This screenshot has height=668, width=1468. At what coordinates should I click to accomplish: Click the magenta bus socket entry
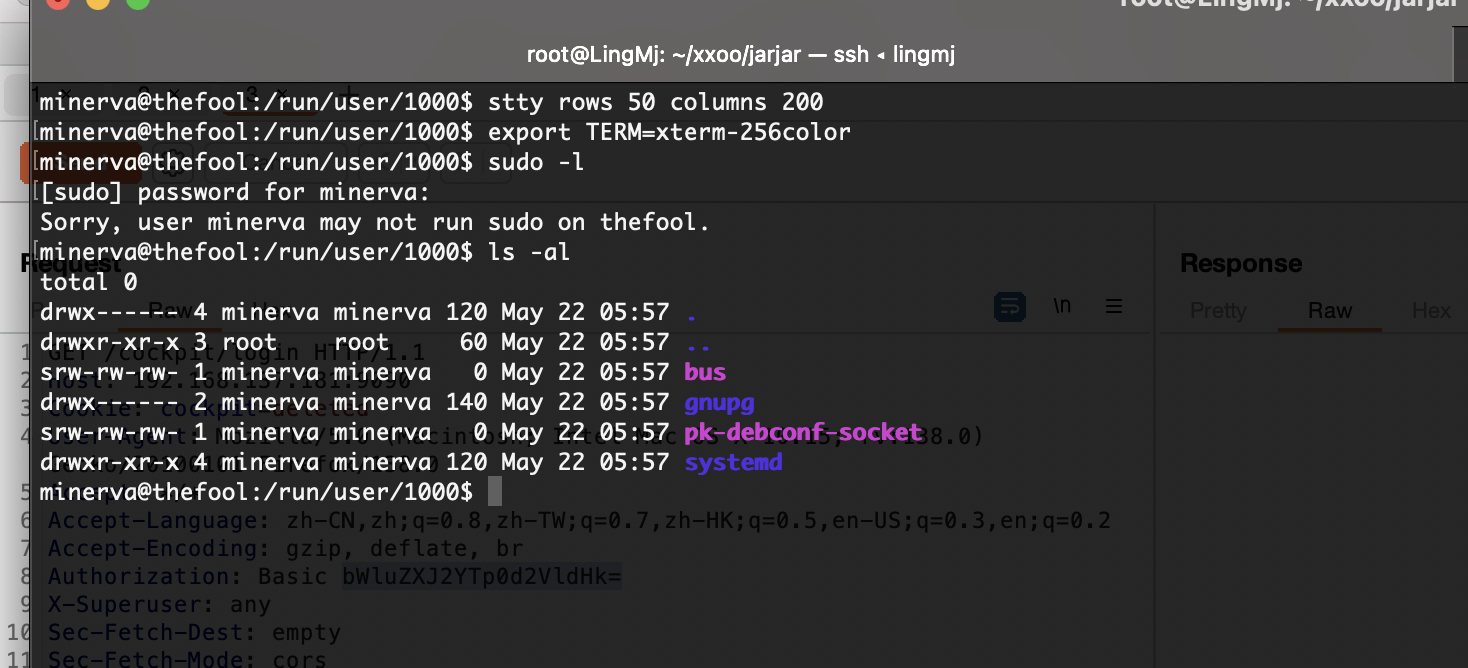[x=705, y=372]
